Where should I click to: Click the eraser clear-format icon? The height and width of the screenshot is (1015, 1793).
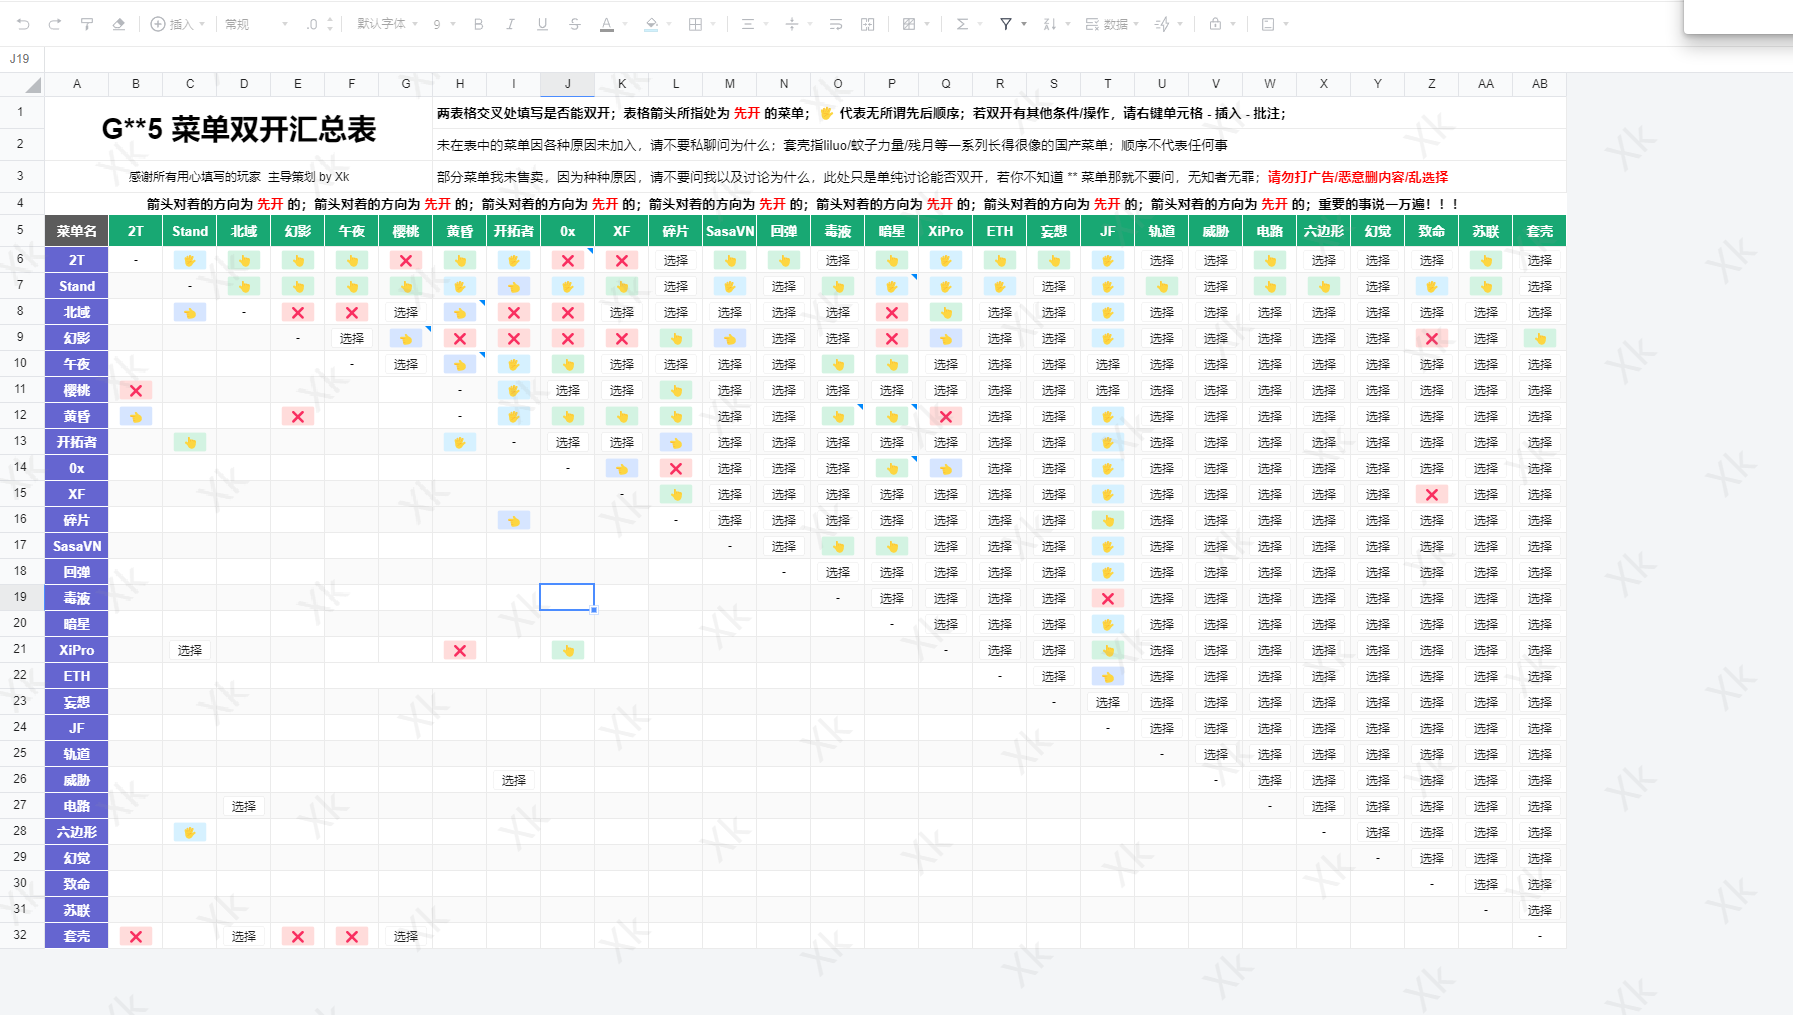119,24
